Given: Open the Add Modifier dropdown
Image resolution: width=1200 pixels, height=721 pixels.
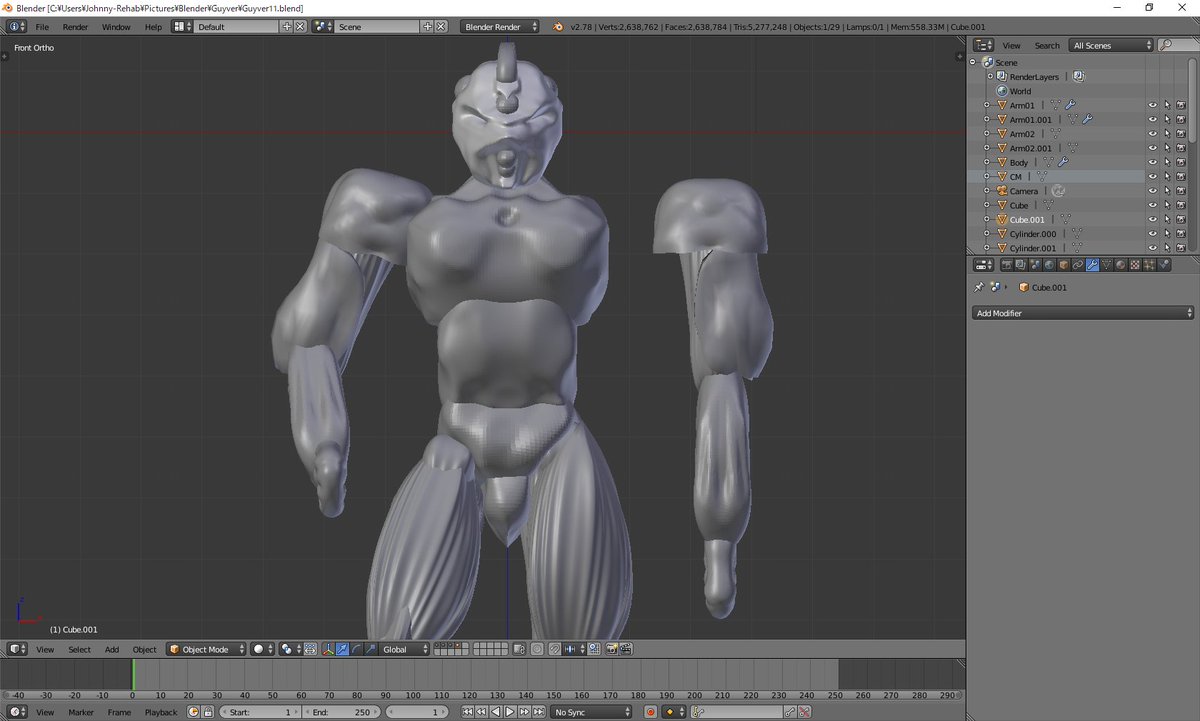Looking at the screenshot, I should 1083,313.
